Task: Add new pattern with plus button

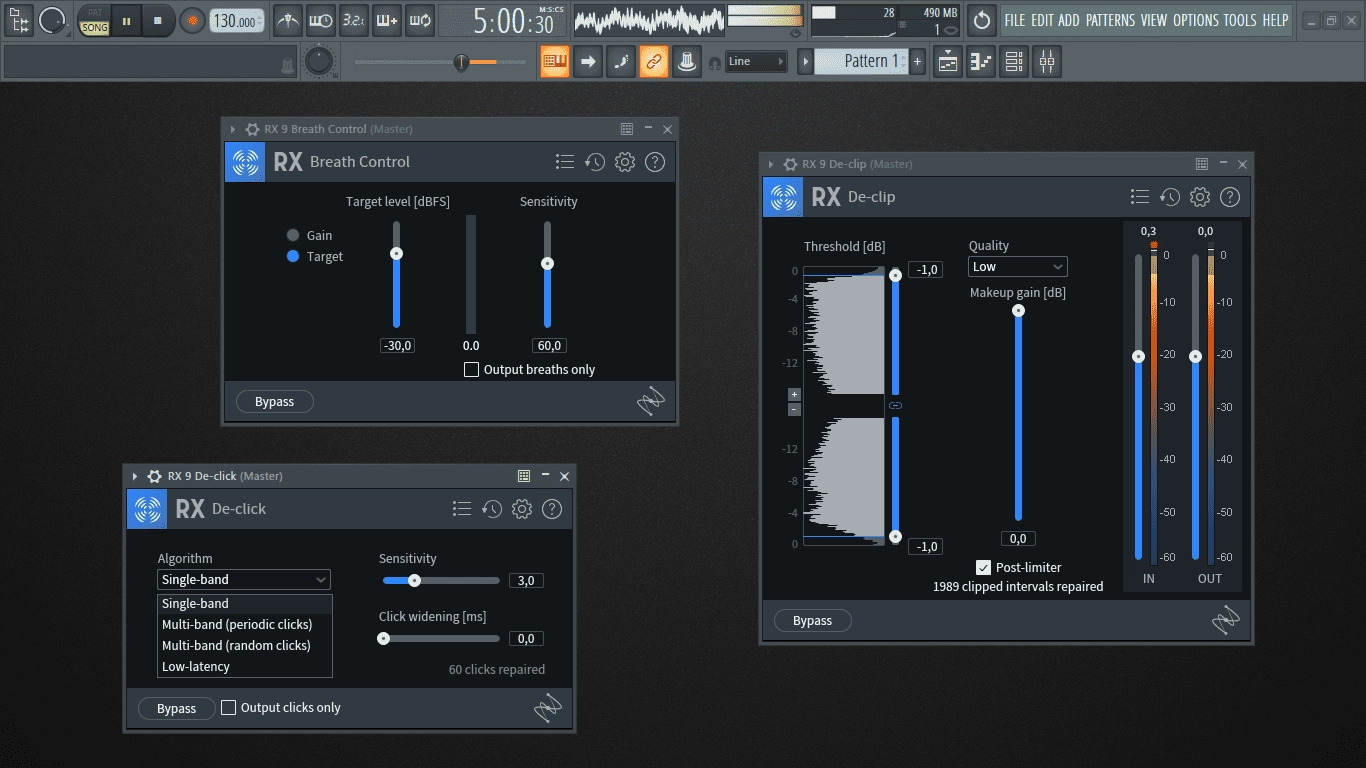Action: 917,61
